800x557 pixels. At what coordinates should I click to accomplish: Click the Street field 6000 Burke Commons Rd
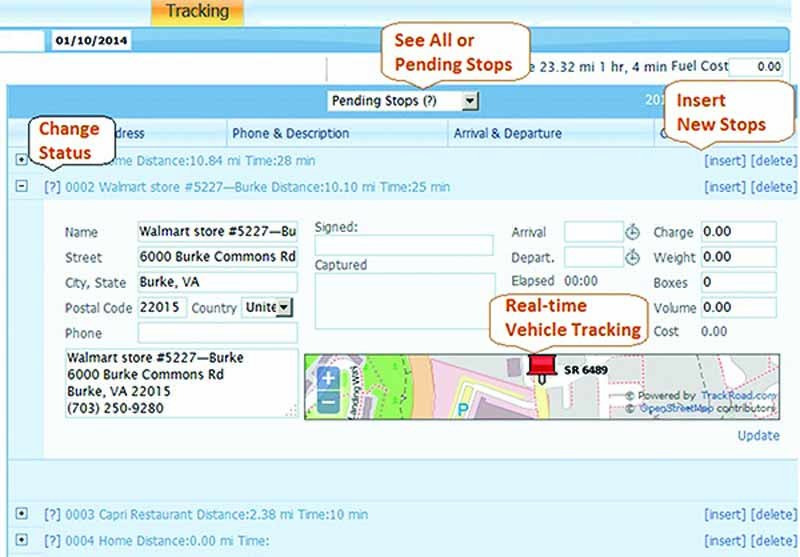click(217, 257)
